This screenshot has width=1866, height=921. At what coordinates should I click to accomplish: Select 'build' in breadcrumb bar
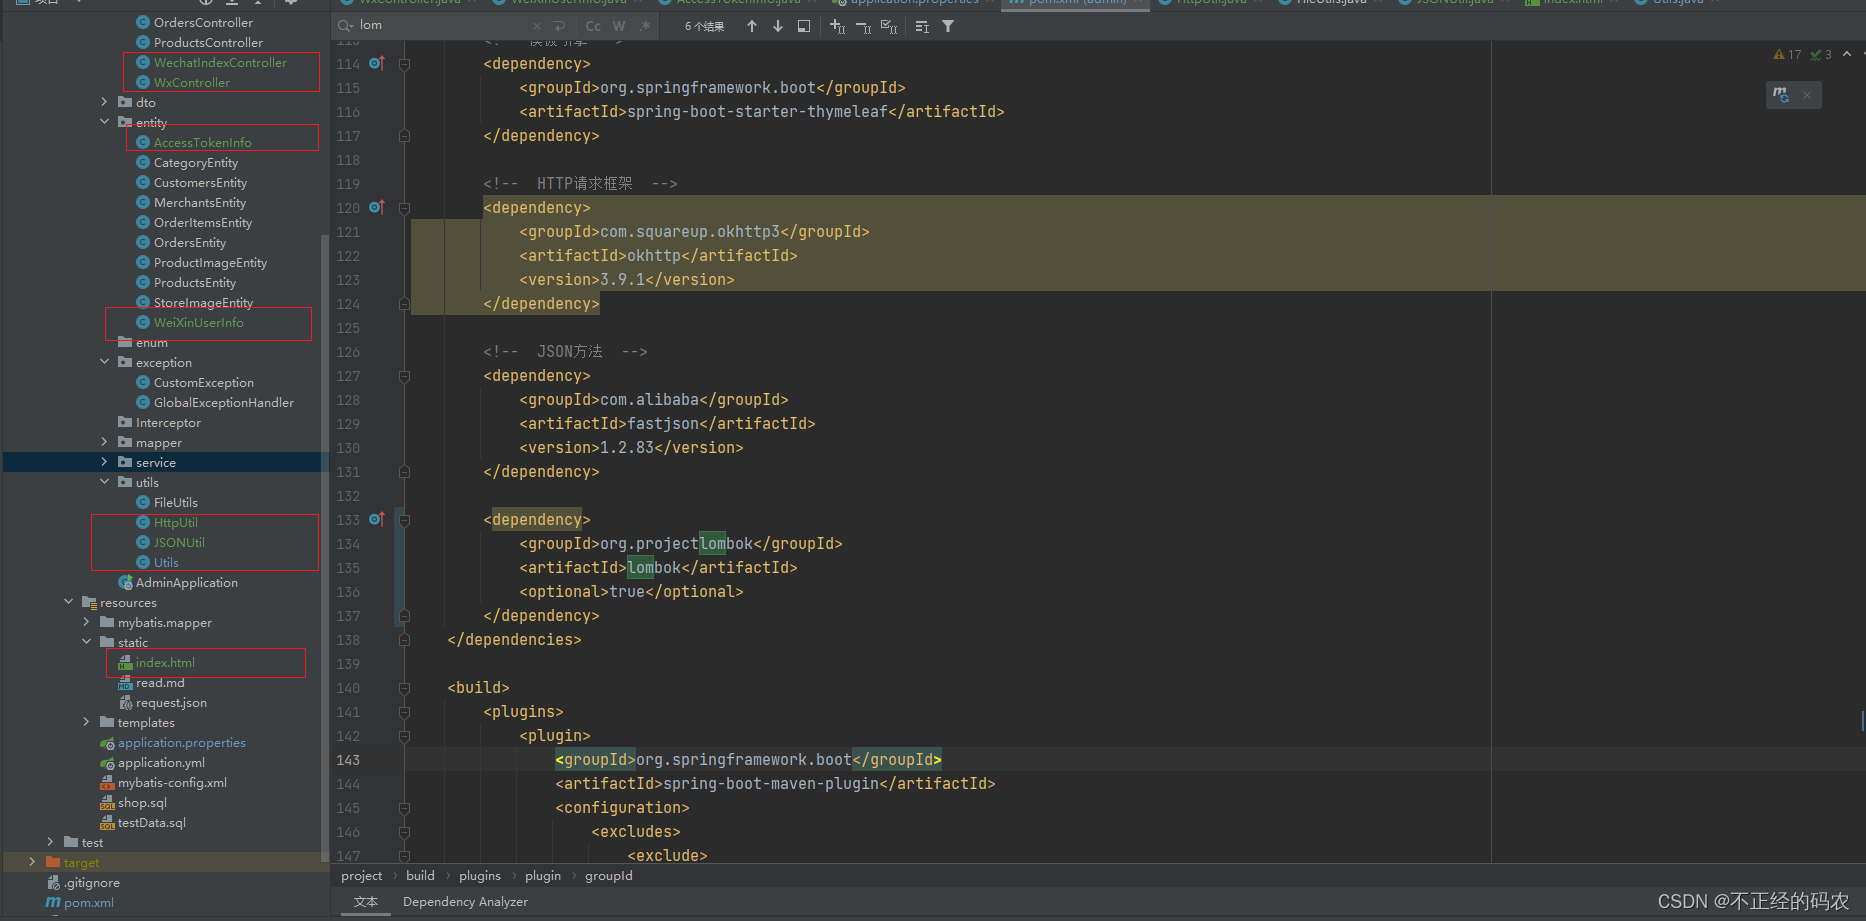420,876
